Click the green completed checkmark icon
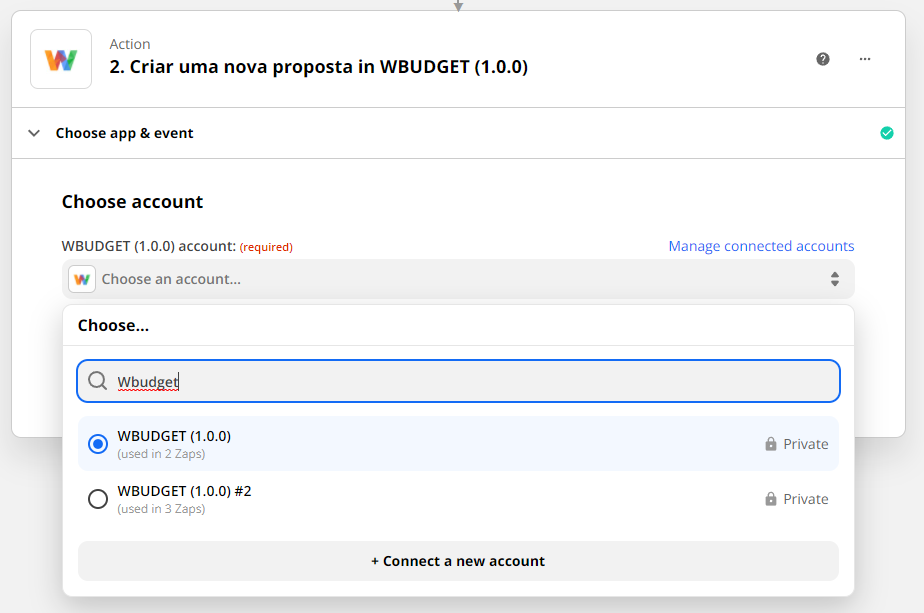Viewport: 924px width, 613px height. pos(886,133)
